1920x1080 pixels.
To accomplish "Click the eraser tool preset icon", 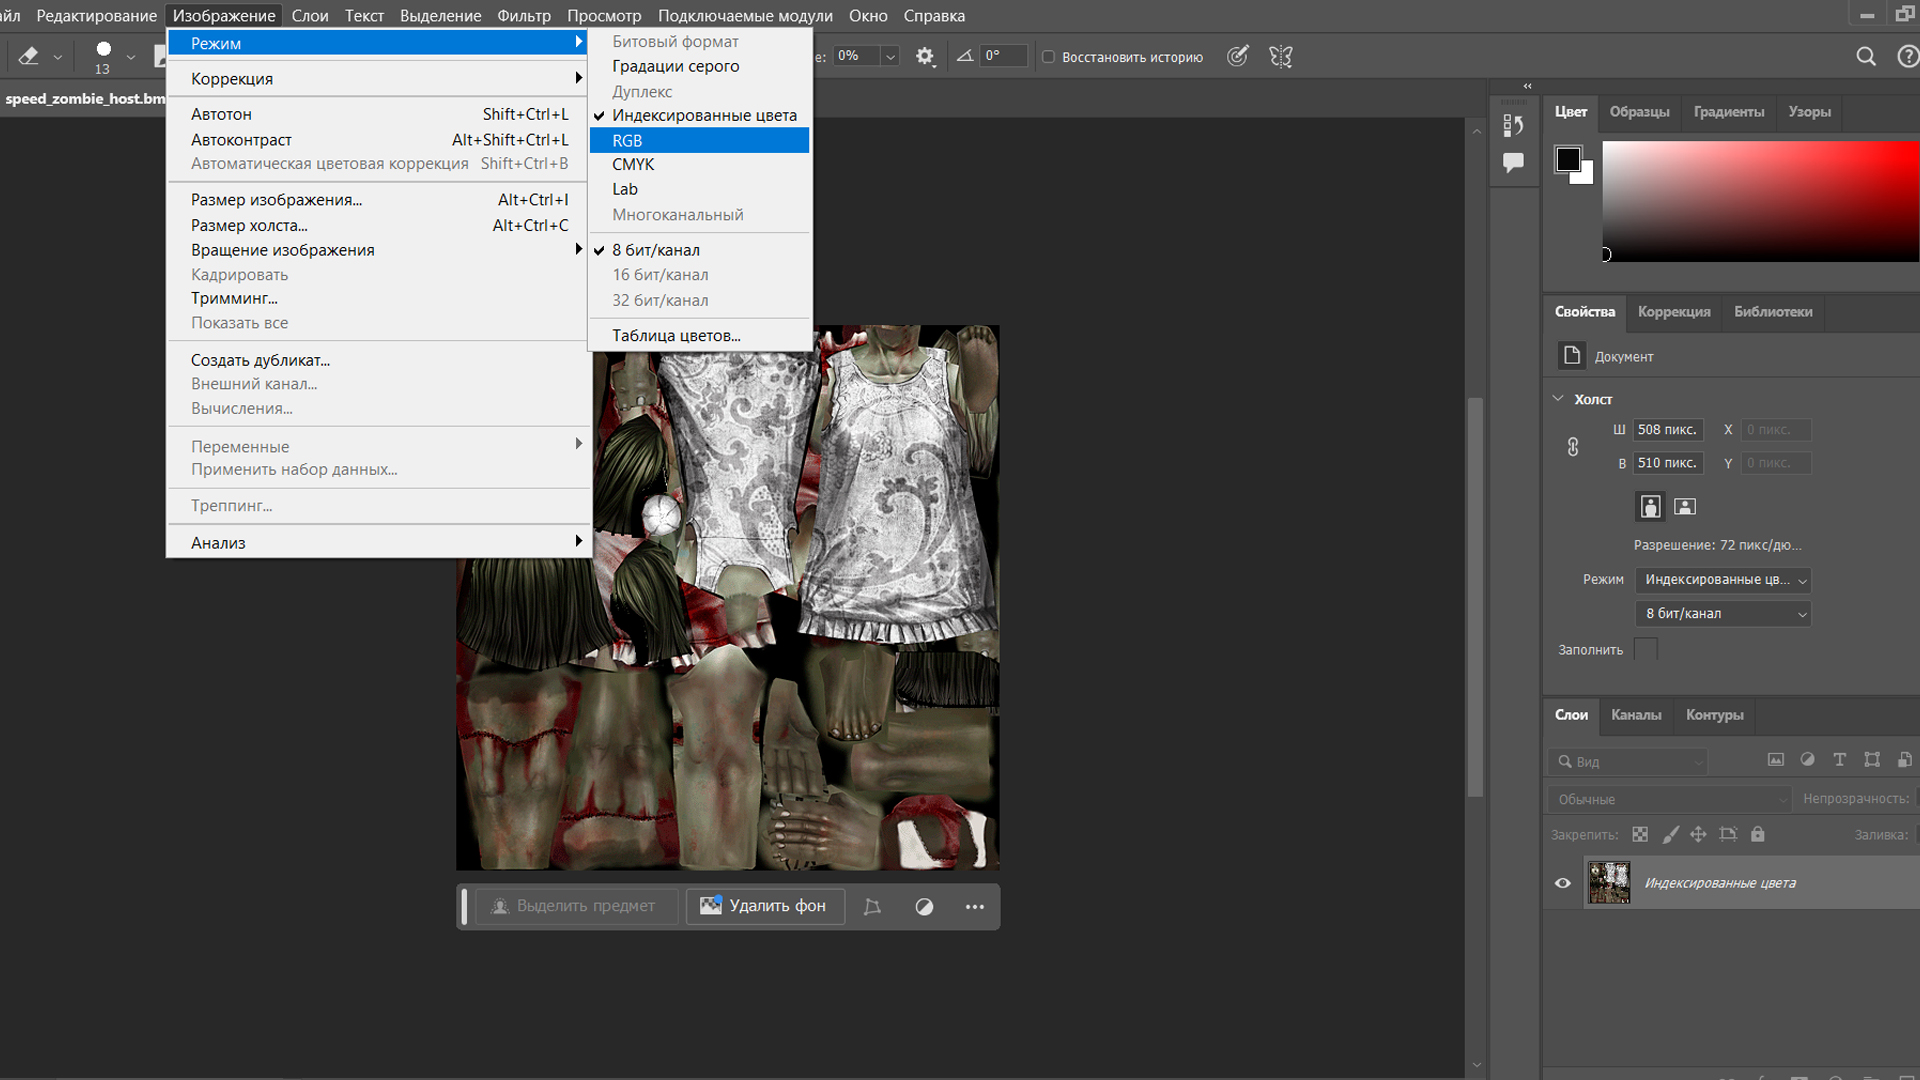I will click(x=29, y=57).
